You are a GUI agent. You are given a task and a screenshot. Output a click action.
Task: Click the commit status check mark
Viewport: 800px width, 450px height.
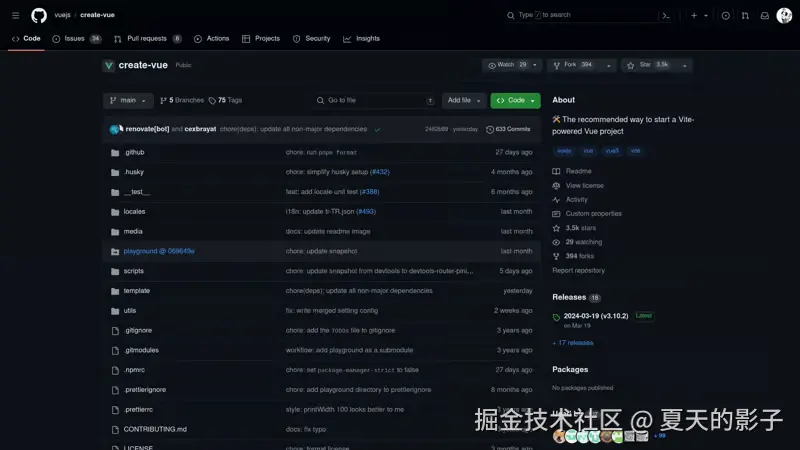tap(377, 130)
